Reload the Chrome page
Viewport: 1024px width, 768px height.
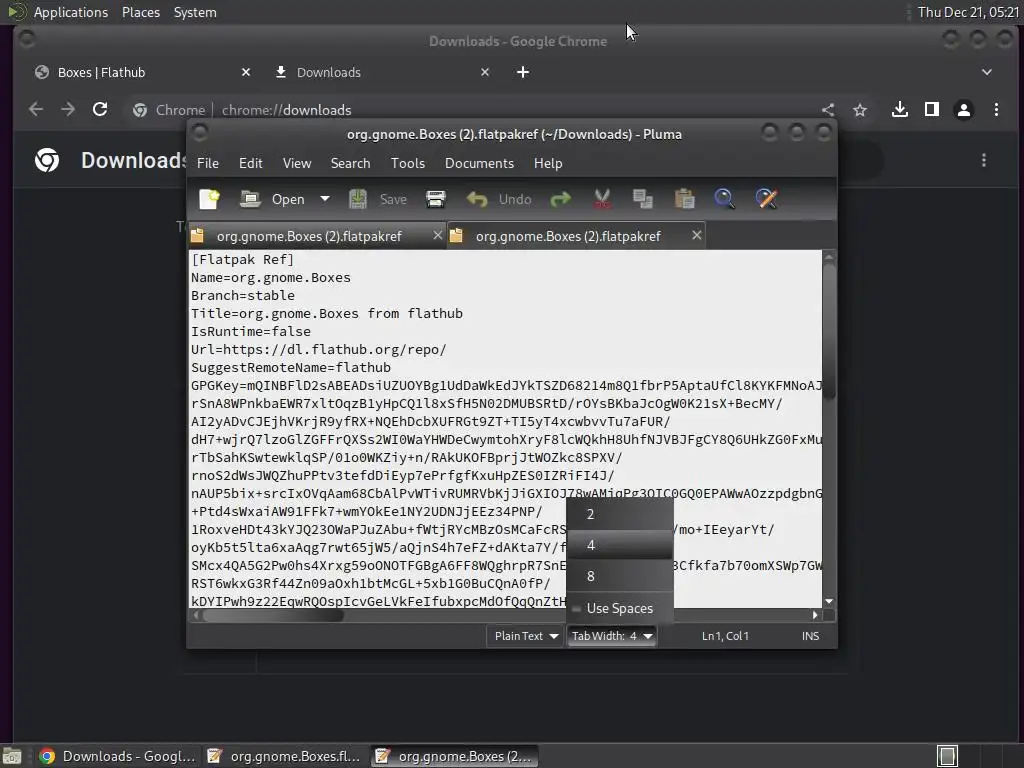click(100, 110)
